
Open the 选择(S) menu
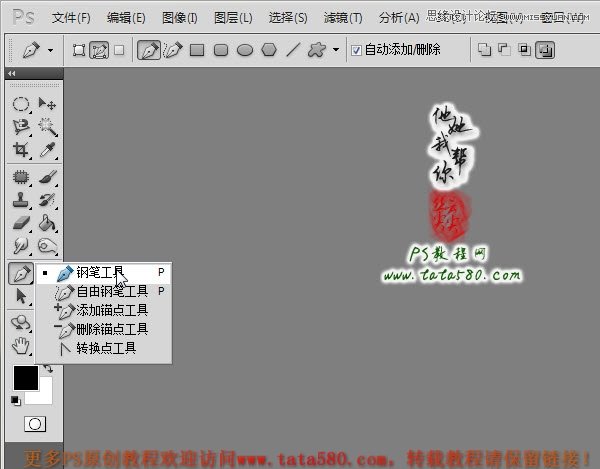[x=288, y=18]
